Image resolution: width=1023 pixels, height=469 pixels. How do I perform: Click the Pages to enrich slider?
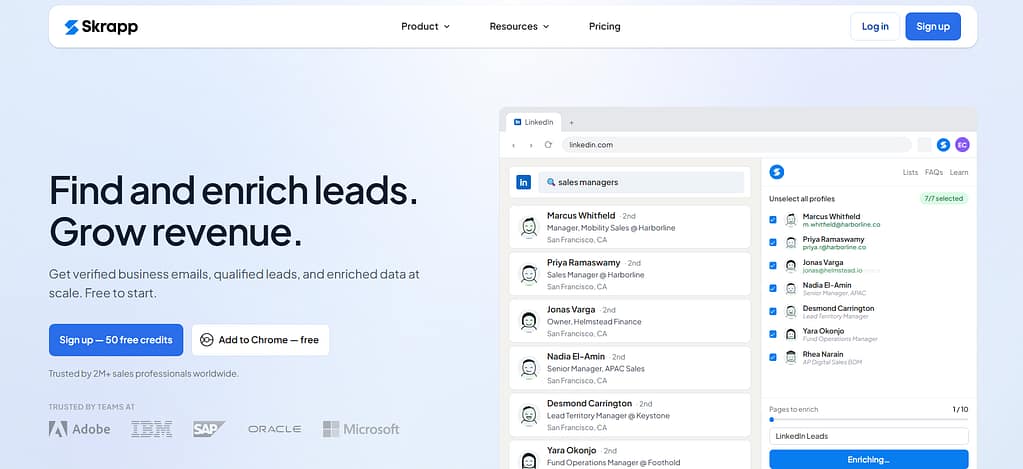click(x=868, y=420)
